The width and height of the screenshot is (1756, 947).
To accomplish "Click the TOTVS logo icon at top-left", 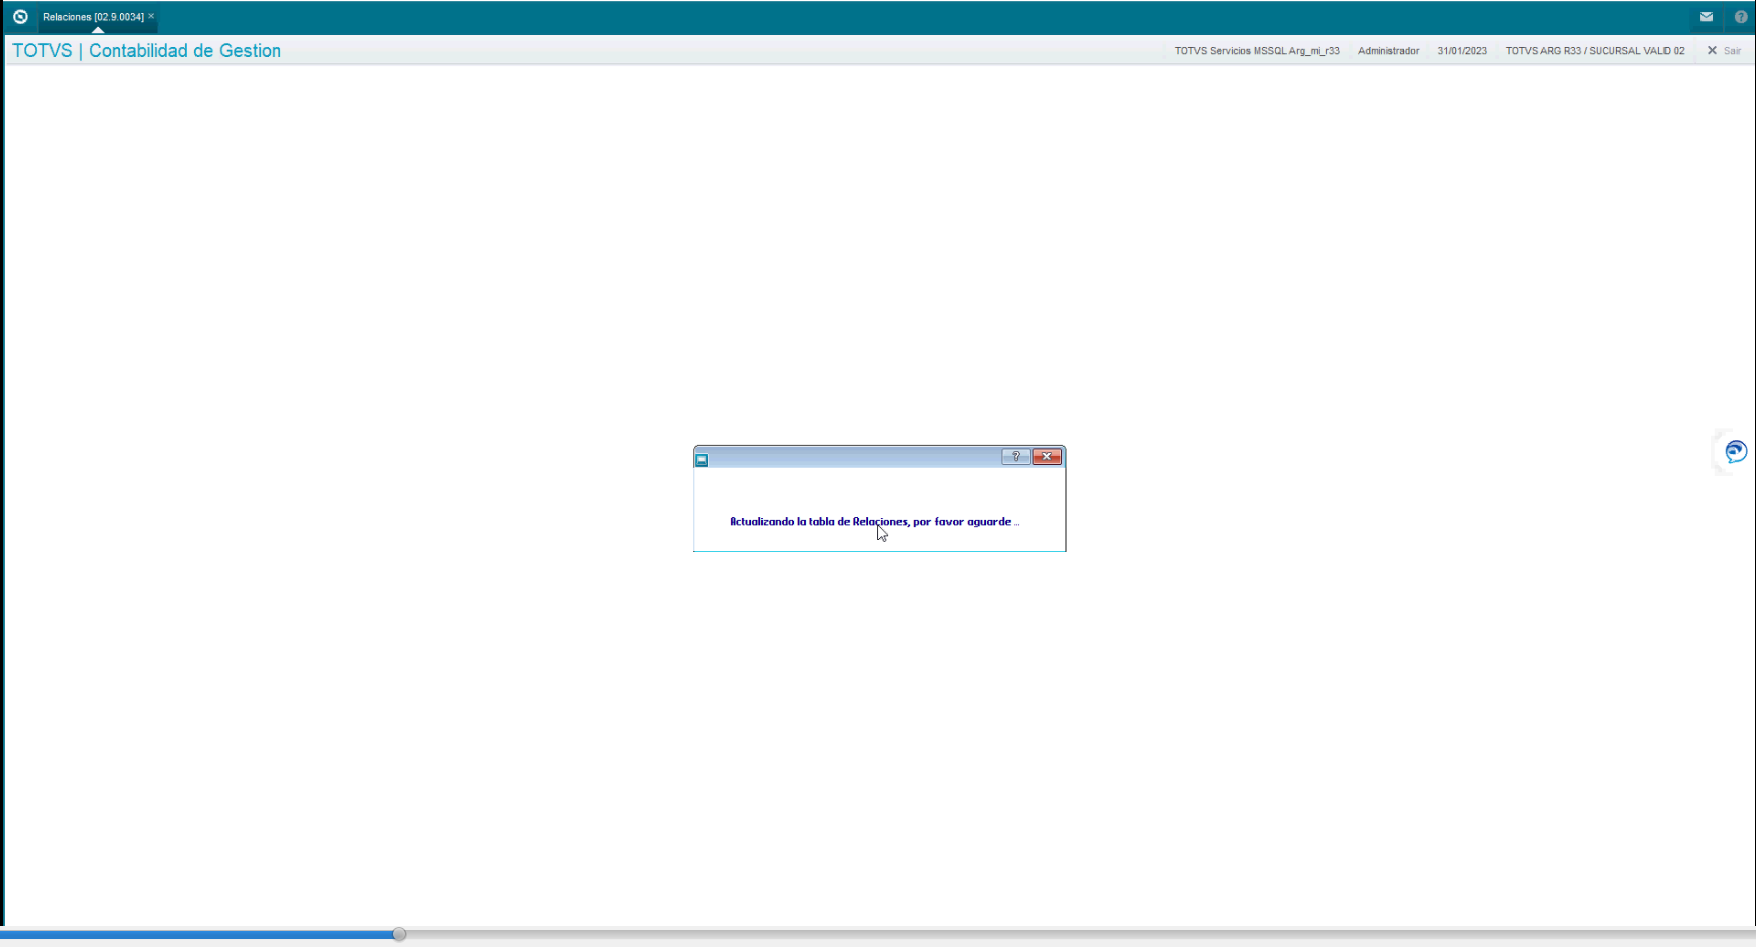I will pos(20,17).
